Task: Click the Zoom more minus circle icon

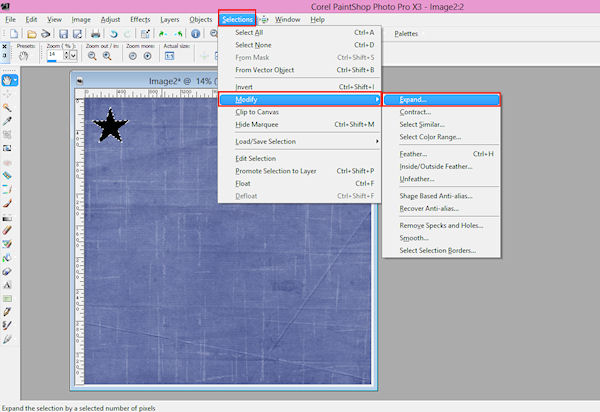Action: click(133, 56)
